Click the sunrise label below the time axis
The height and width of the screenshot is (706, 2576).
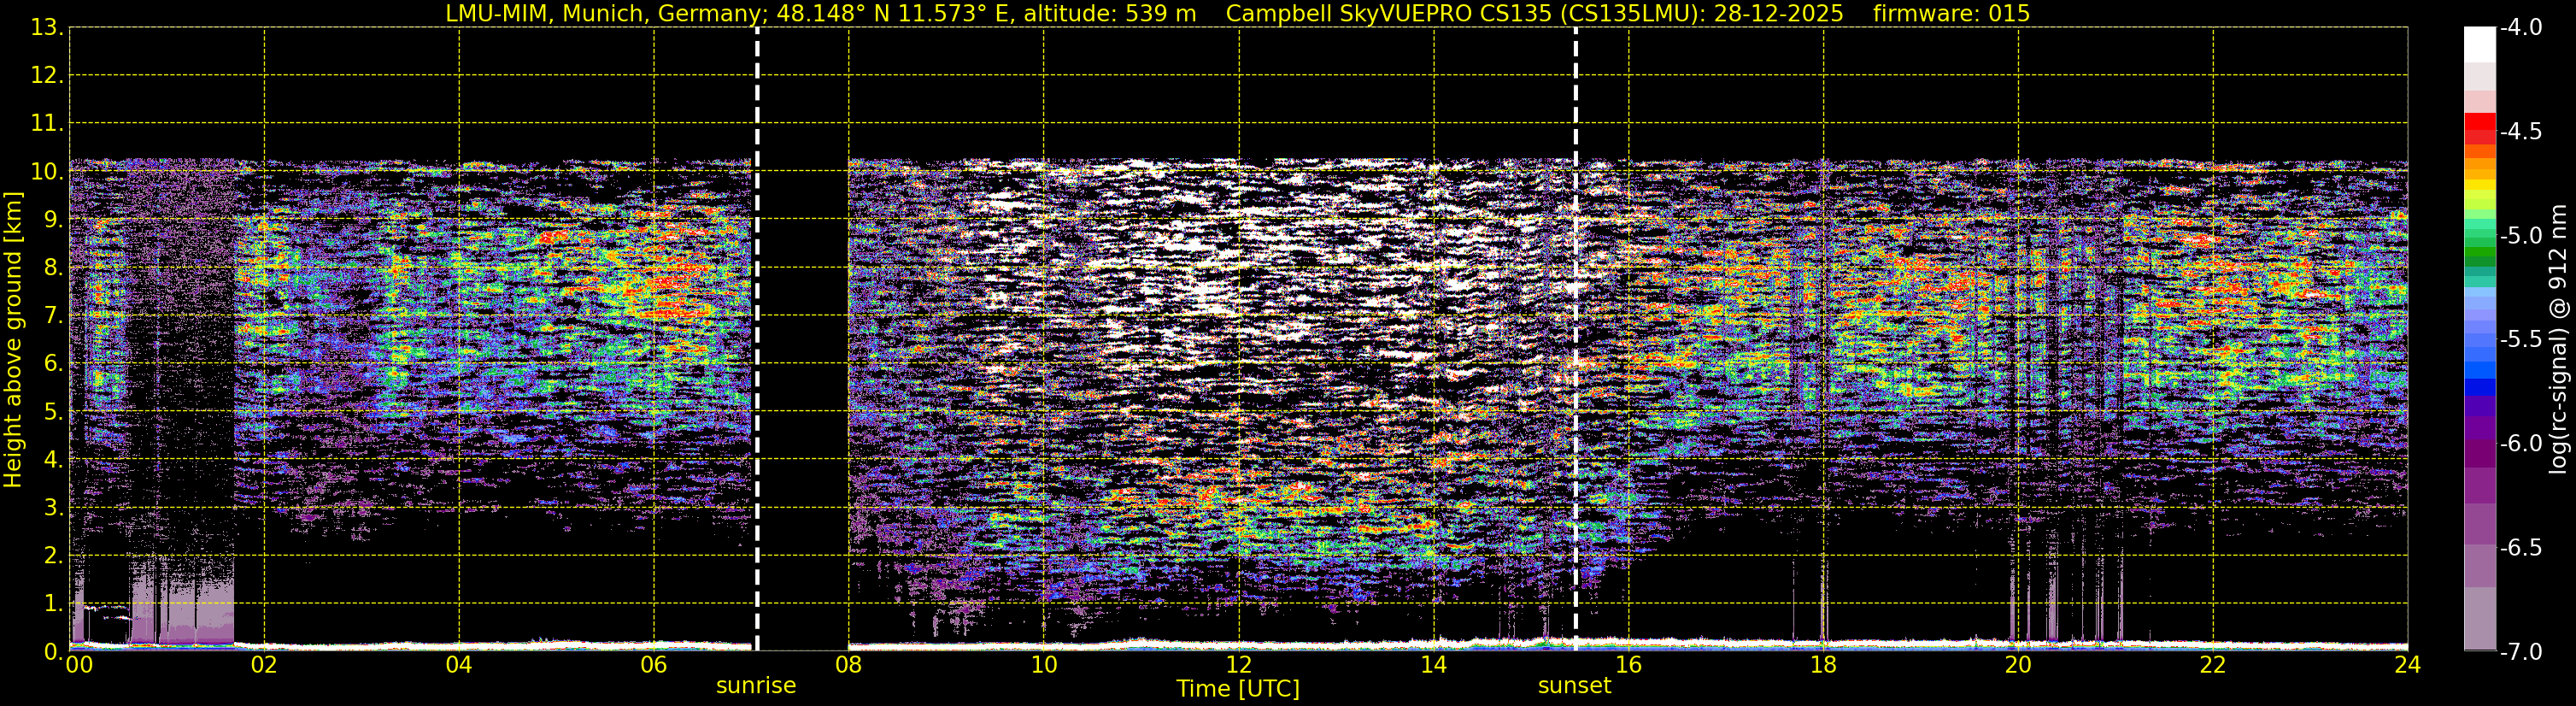click(x=756, y=686)
